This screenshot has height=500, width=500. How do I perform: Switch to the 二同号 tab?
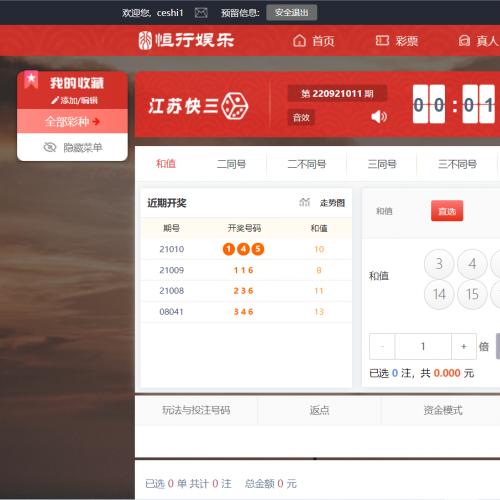pyautogui.click(x=231, y=164)
